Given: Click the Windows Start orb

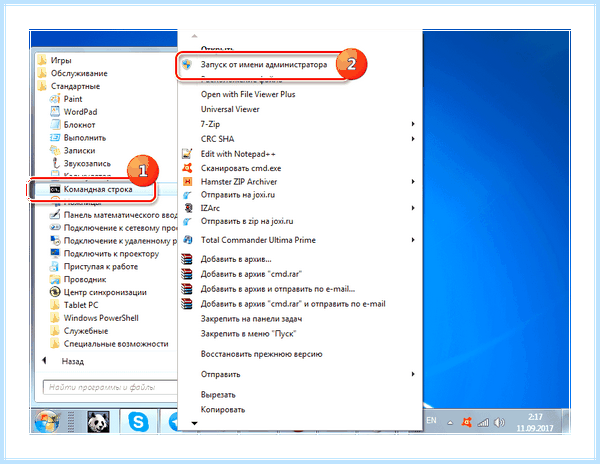Looking at the screenshot, I should [47, 422].
